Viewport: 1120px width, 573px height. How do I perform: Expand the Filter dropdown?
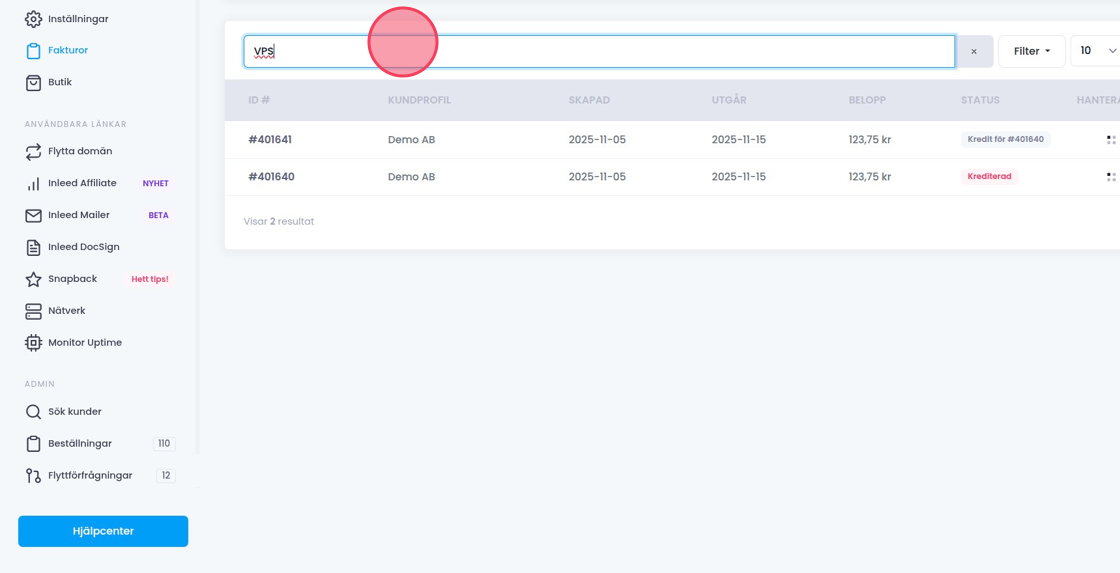pyautogui.click(x=1031, y=51)
